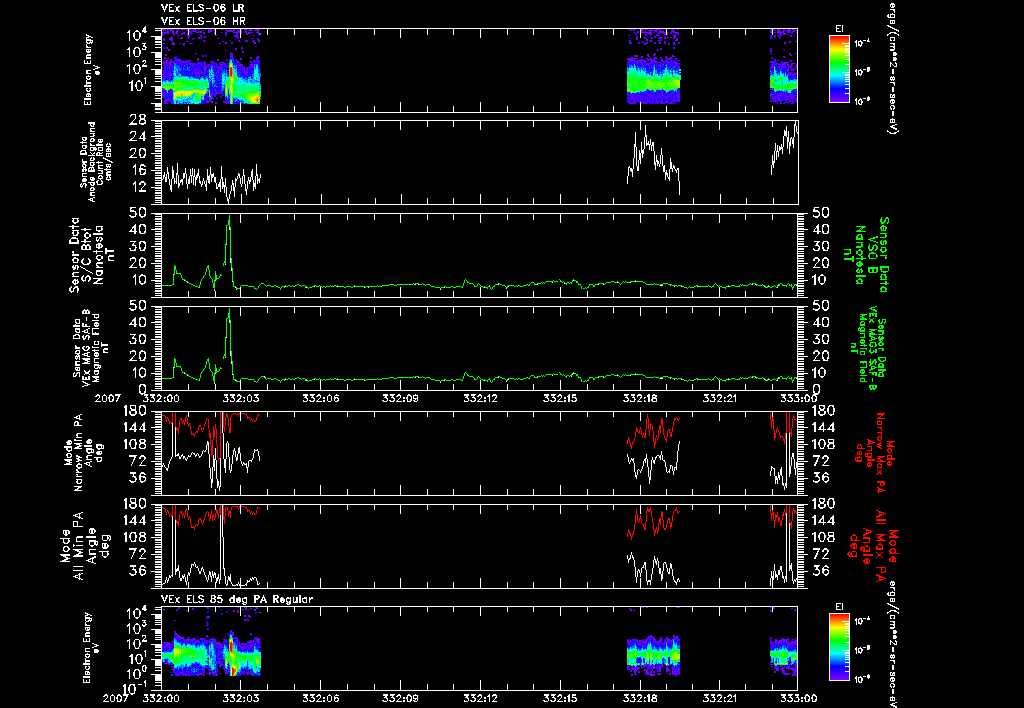
Task: Click the 85 deg PA spectrogram segment near 332:18
Action: [653, 654]
